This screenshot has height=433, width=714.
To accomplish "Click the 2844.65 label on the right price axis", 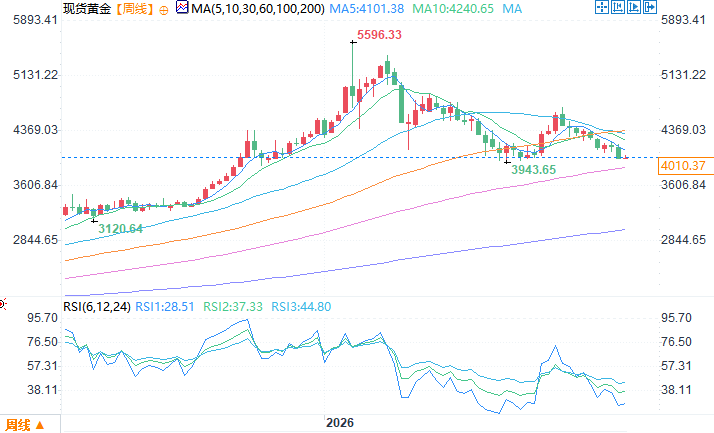I will 683,240.
